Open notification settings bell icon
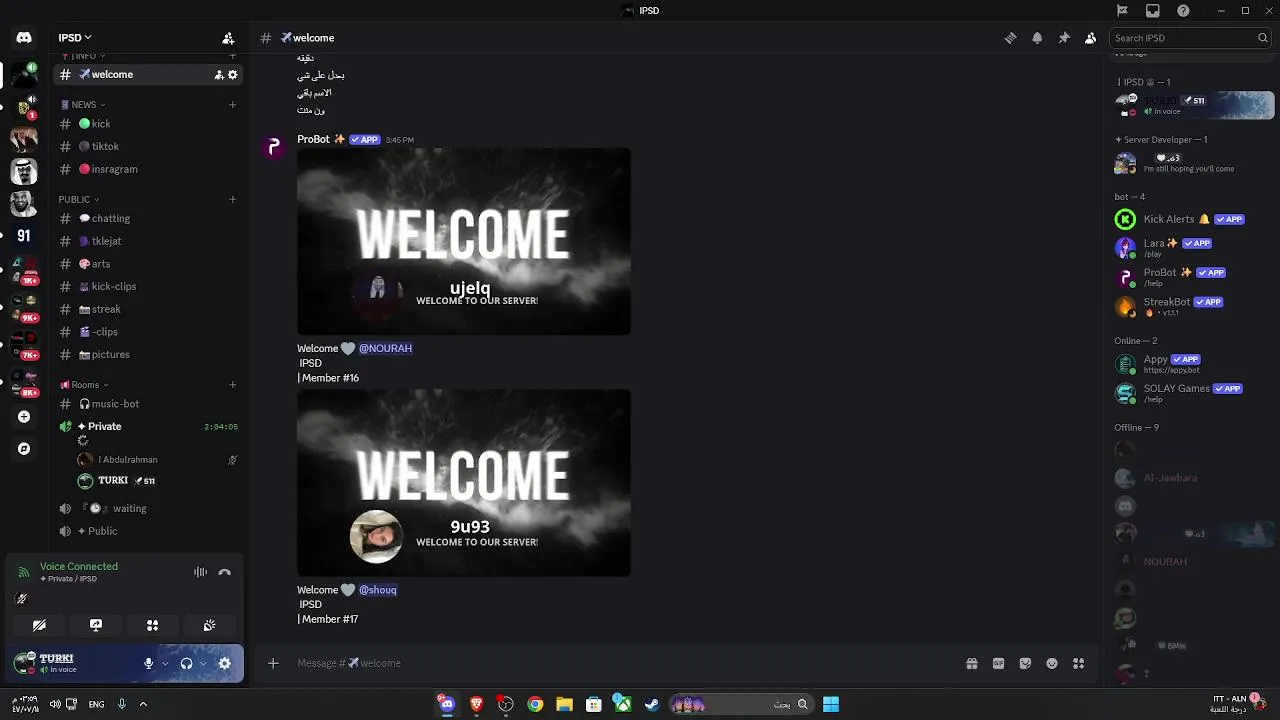Viewport: 1280px width, 720px height. point(1037,38)
